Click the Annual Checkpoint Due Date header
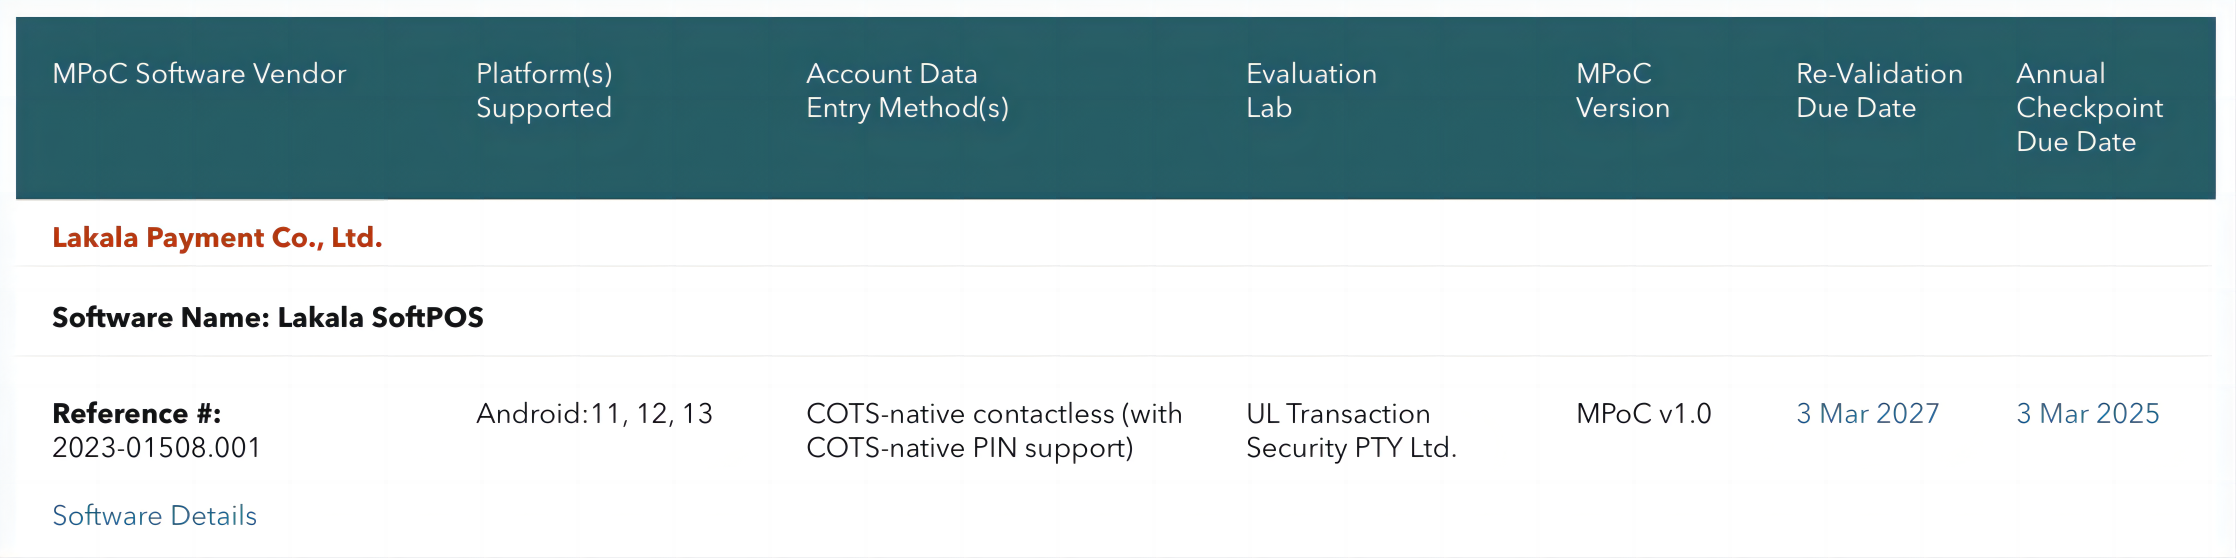The height and width of the screenshot is (558, 2236). [x=2089, y=108]
